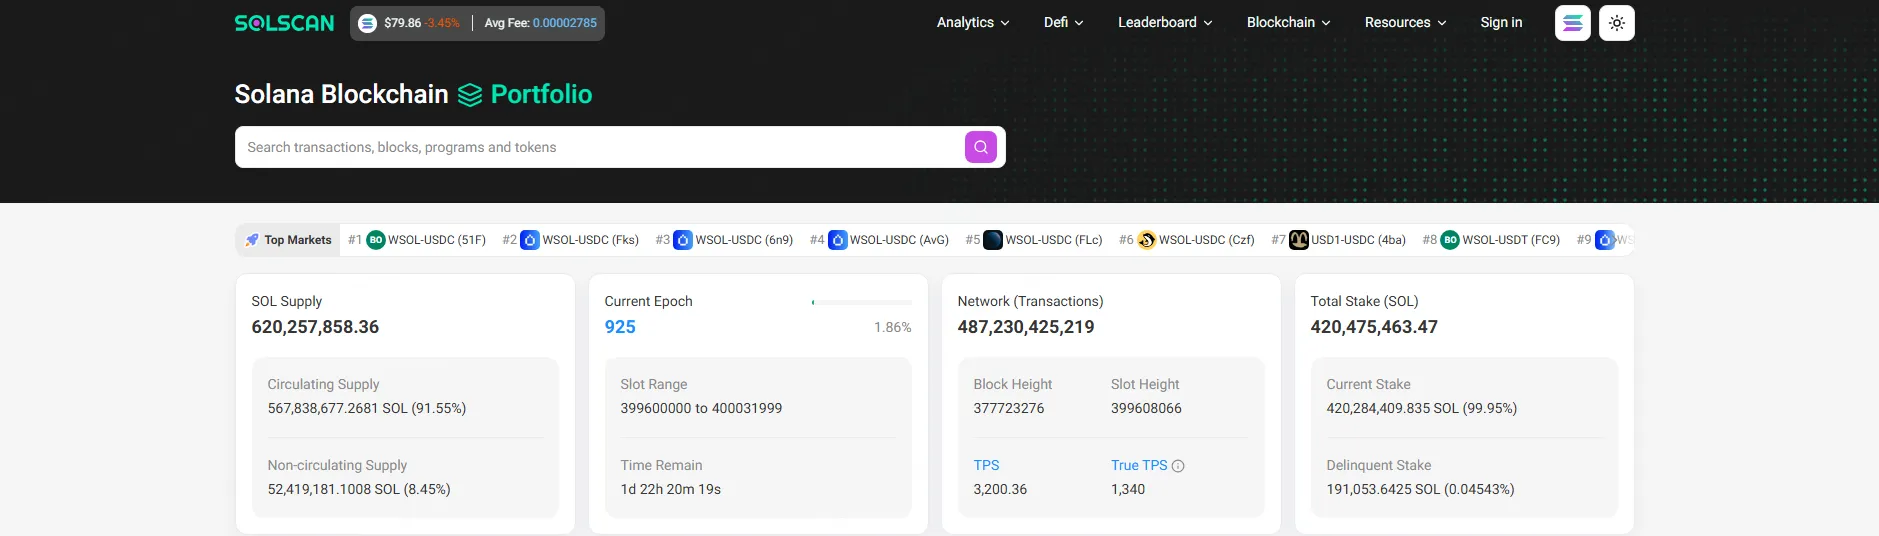Open current epoch 925 link
Image resolution: width=1879 pixels, height=536 pixels.
pyautogui.click(x=620, y=327)
